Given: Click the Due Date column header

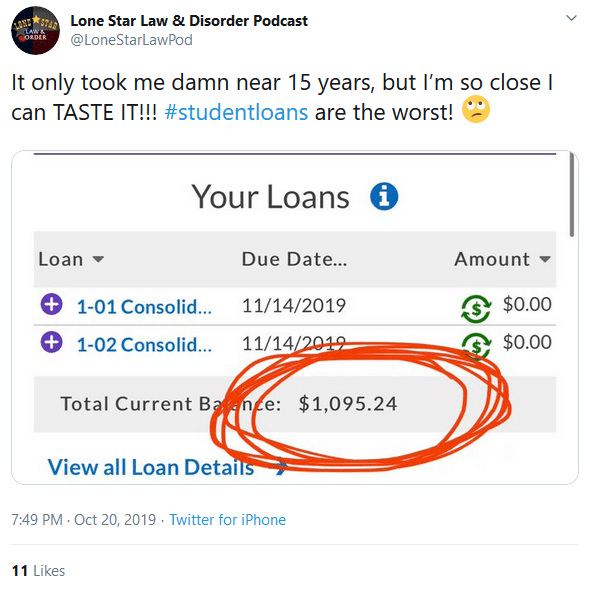Looking at the screenshot, I should coord(294,259).
